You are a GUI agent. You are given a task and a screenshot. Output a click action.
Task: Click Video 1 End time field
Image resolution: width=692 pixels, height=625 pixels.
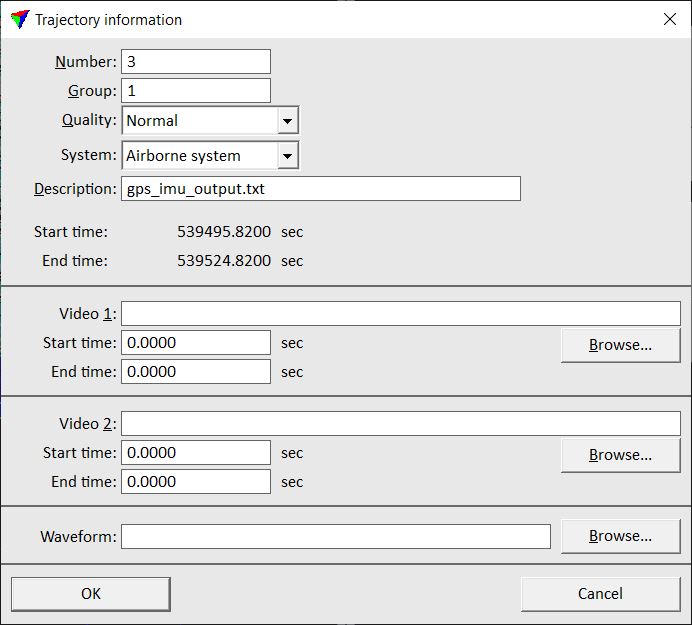click(196, 372)
